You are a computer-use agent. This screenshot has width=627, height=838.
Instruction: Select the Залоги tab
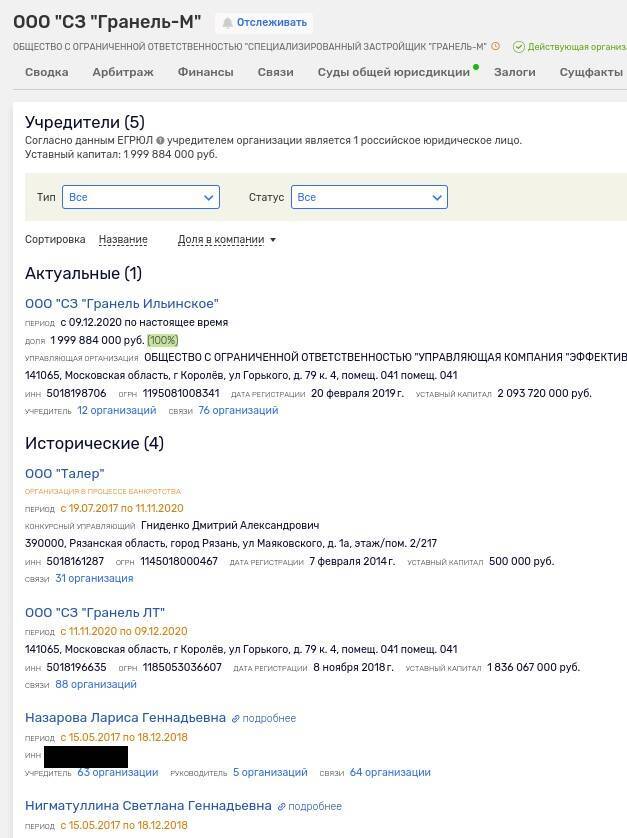[515, 72]
